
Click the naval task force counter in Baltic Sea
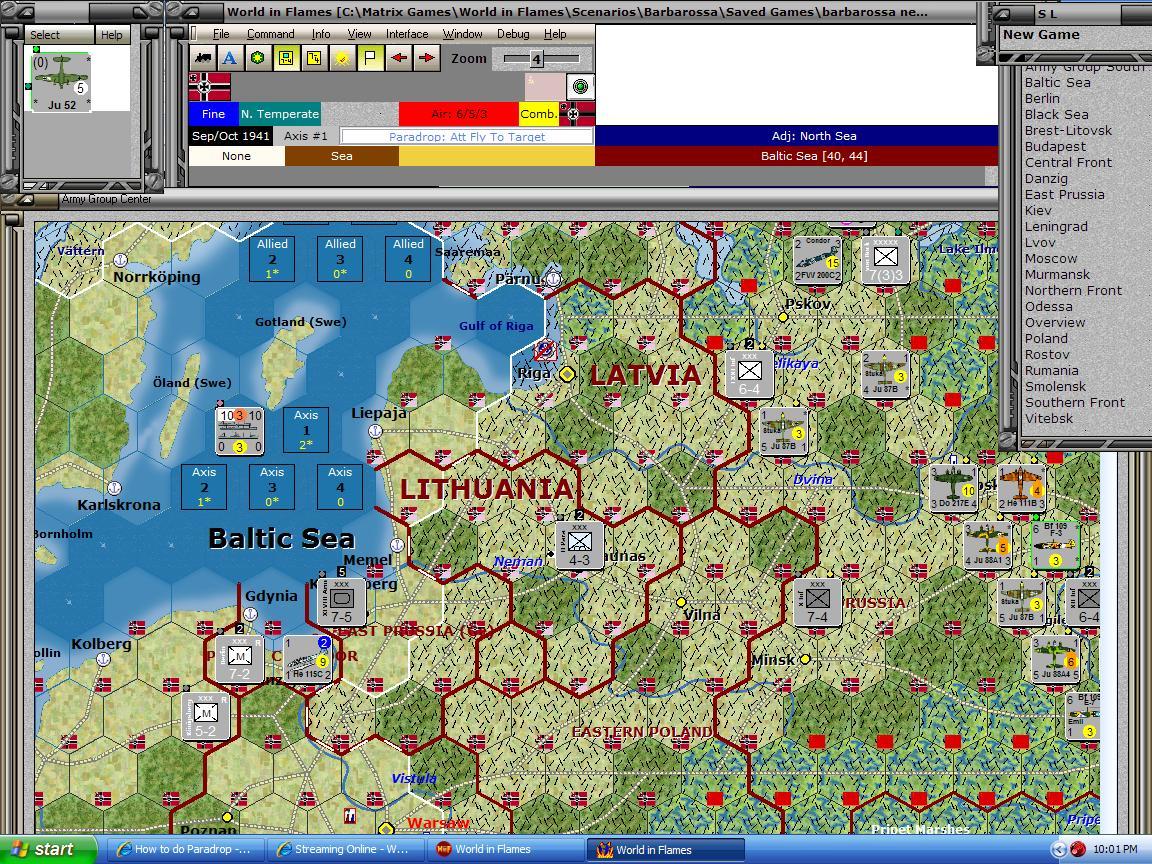[x=240, y=431]
